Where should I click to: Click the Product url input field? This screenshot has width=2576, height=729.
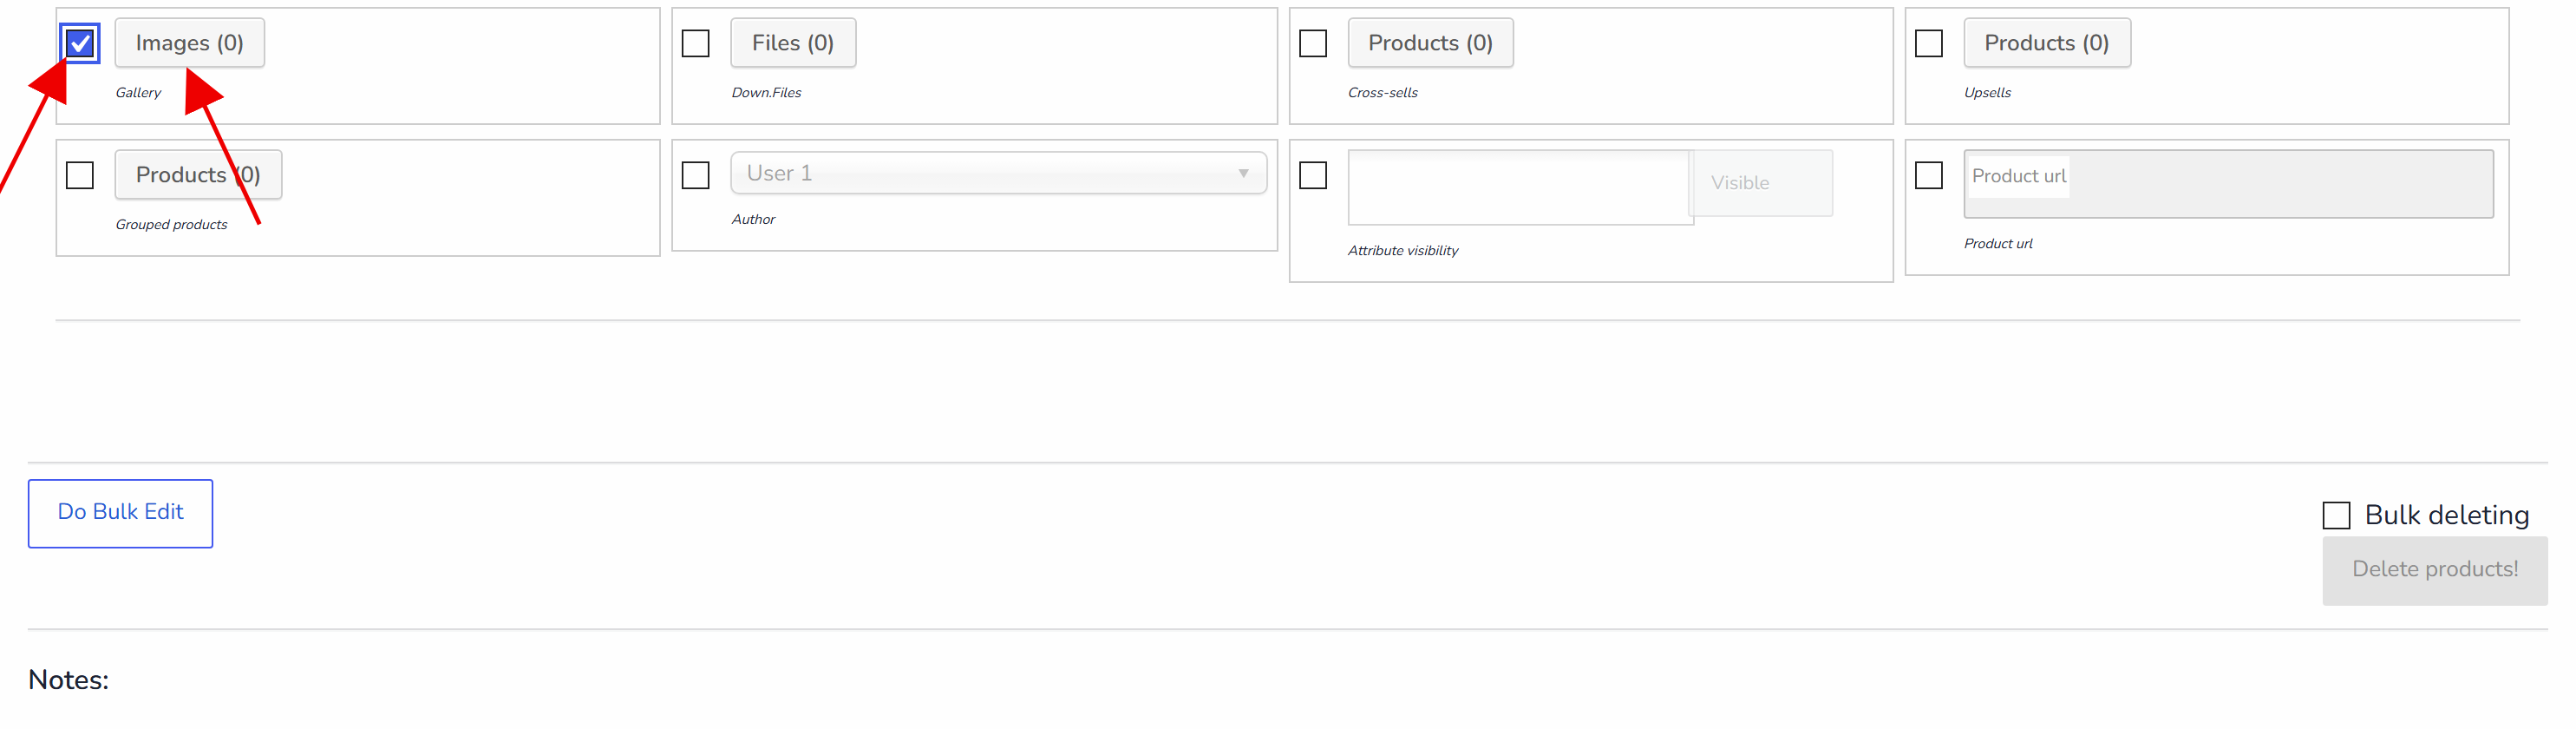click(2228, 184)
